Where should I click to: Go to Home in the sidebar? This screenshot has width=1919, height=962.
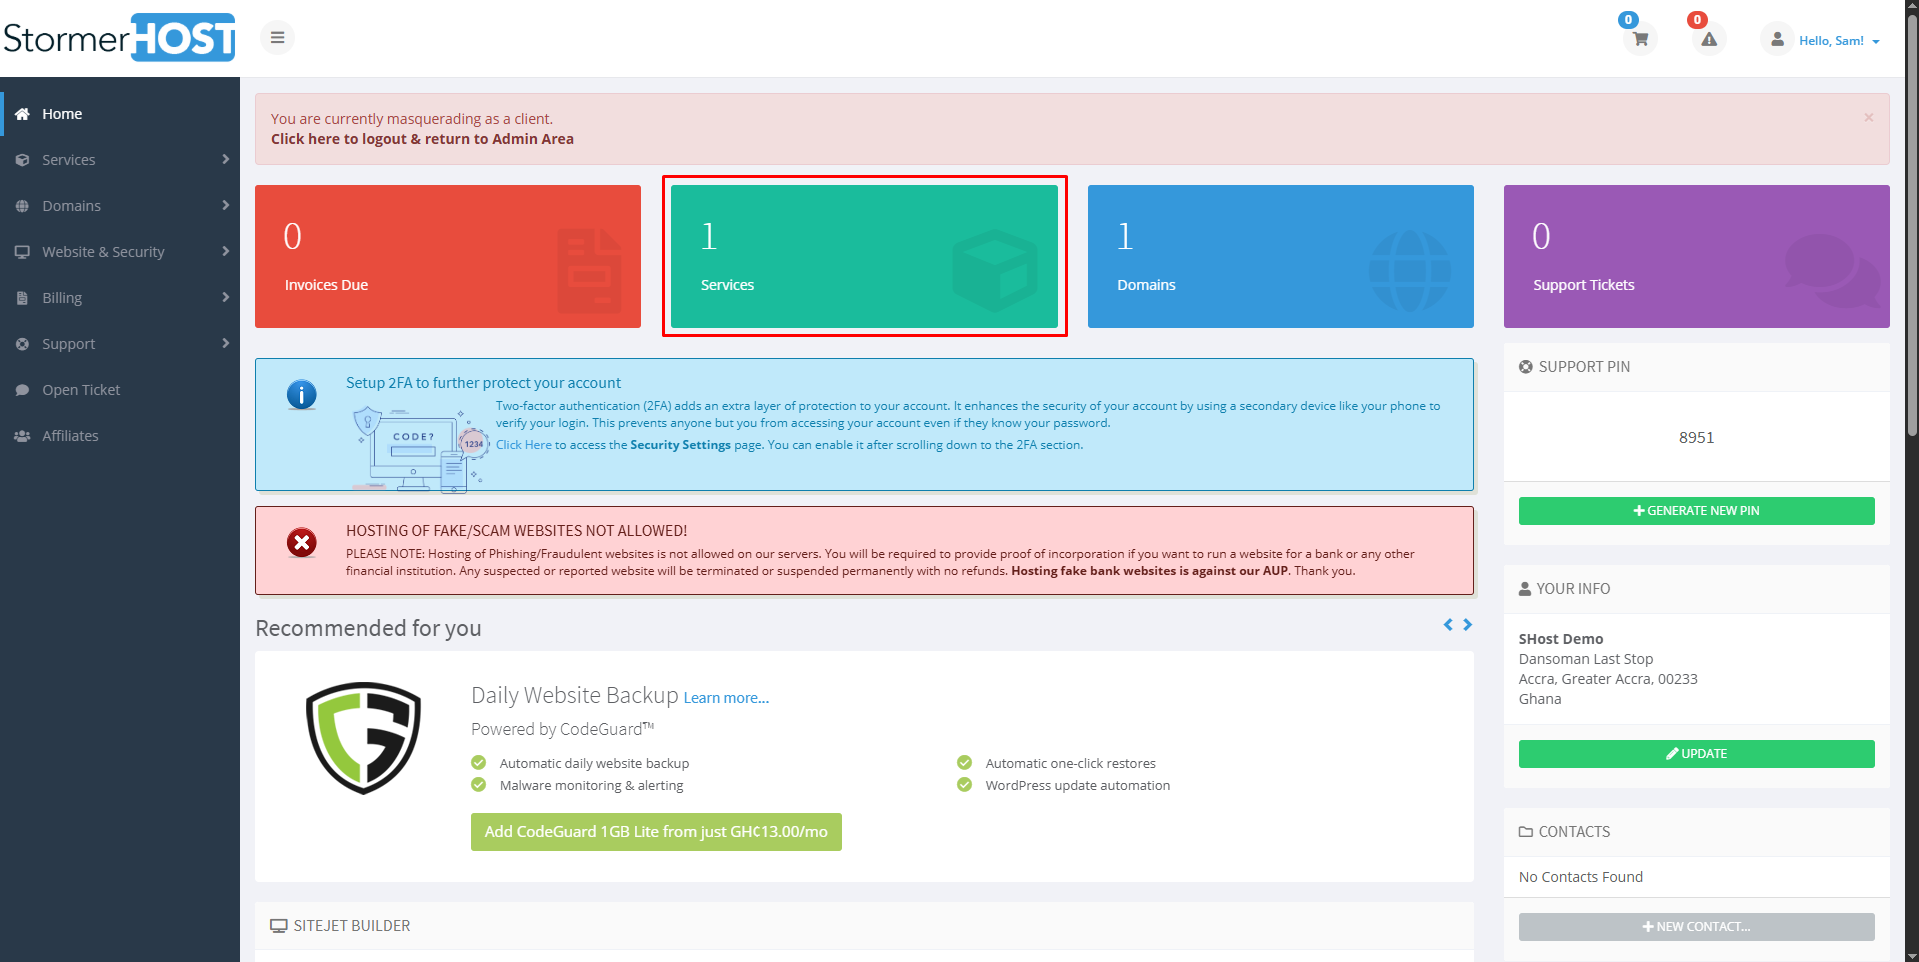pos(120,114)
